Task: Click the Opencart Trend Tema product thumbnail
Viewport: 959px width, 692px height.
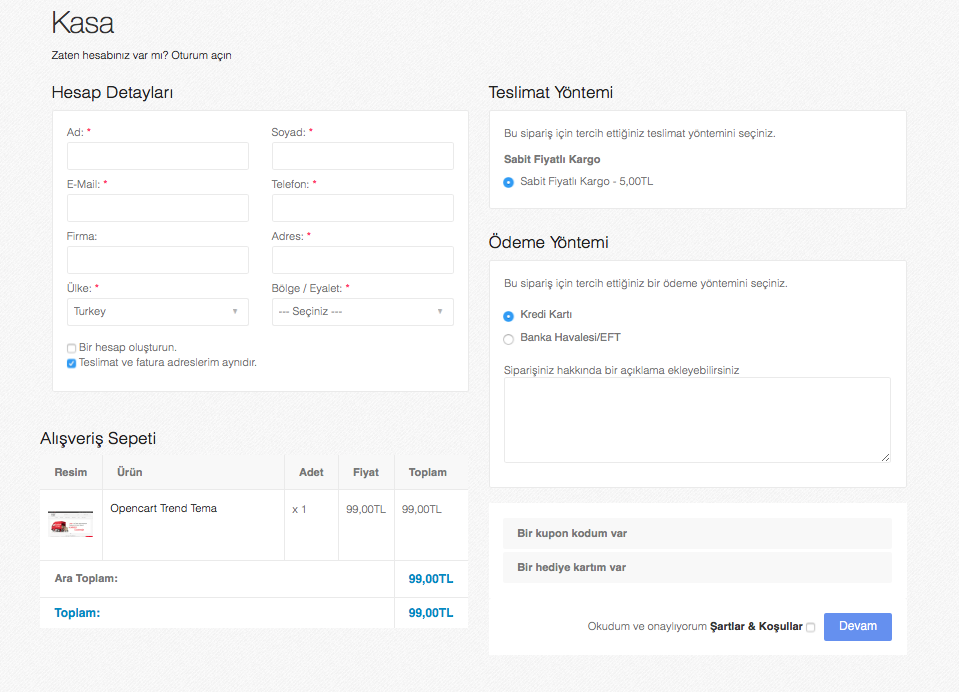Action: [x=70, y=524]
